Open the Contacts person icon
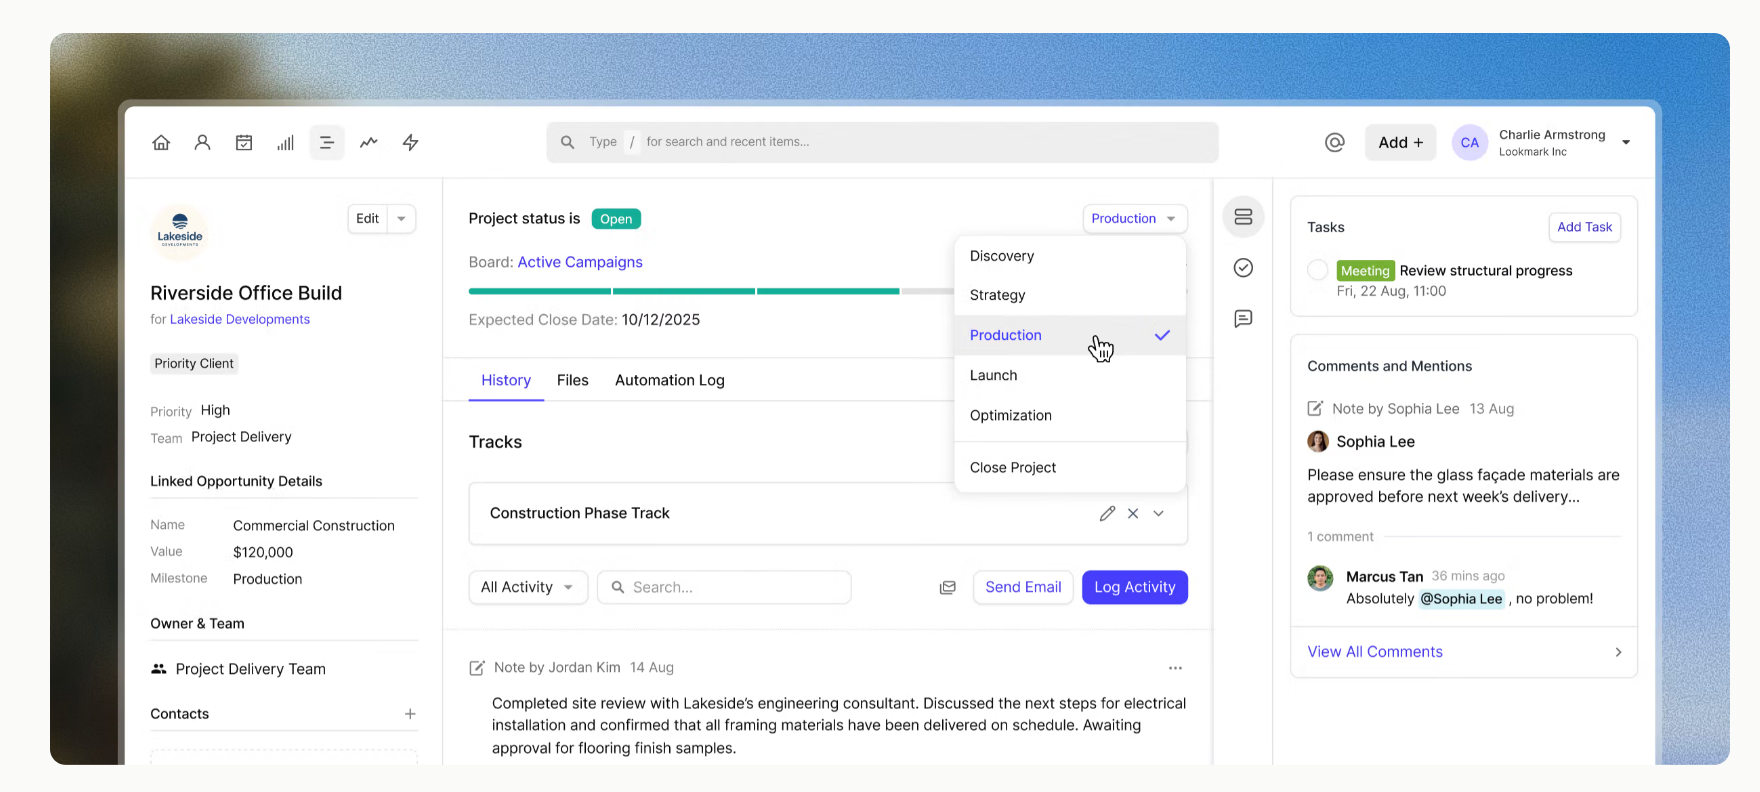 (x=202, y=143)
